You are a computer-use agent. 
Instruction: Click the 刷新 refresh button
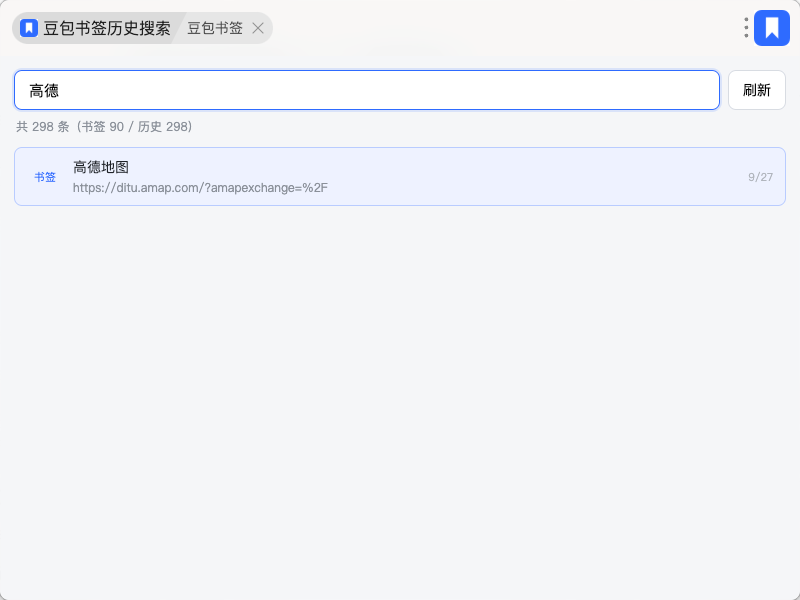[757, 90]
